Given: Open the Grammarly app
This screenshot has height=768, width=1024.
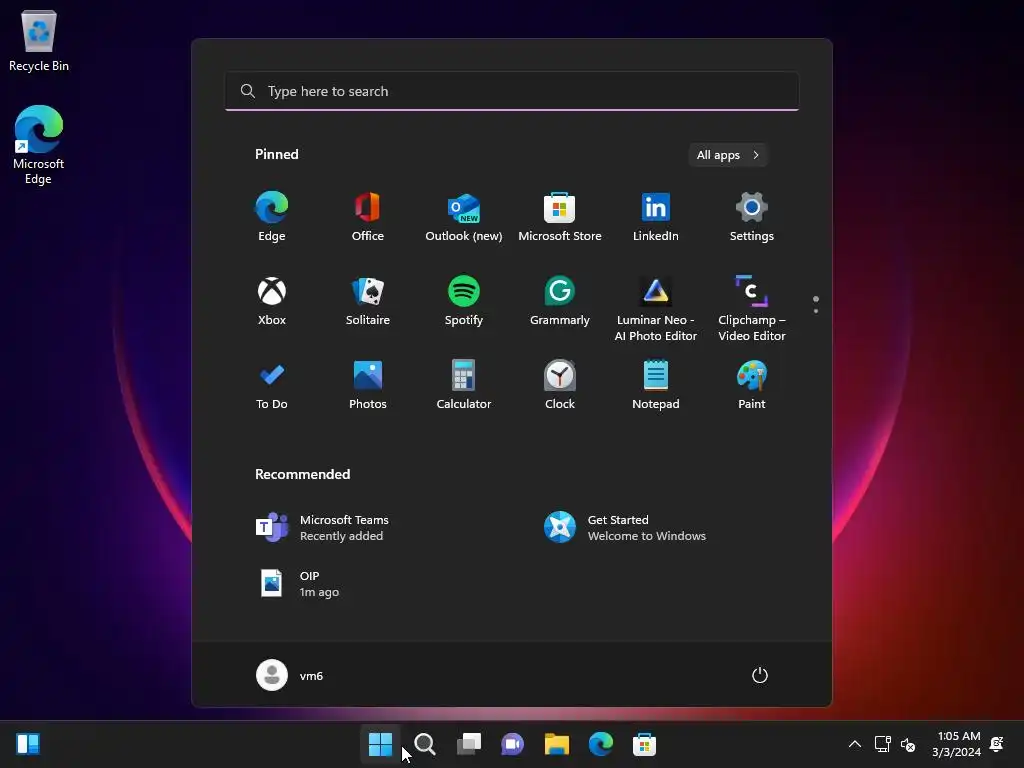Looking at the screenshot, I should [x=560, y=301].
